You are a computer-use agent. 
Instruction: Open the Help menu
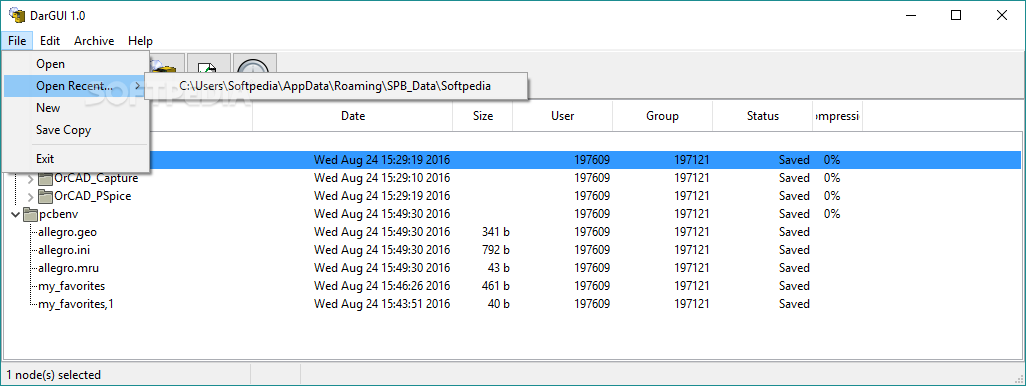click(140, 41)
